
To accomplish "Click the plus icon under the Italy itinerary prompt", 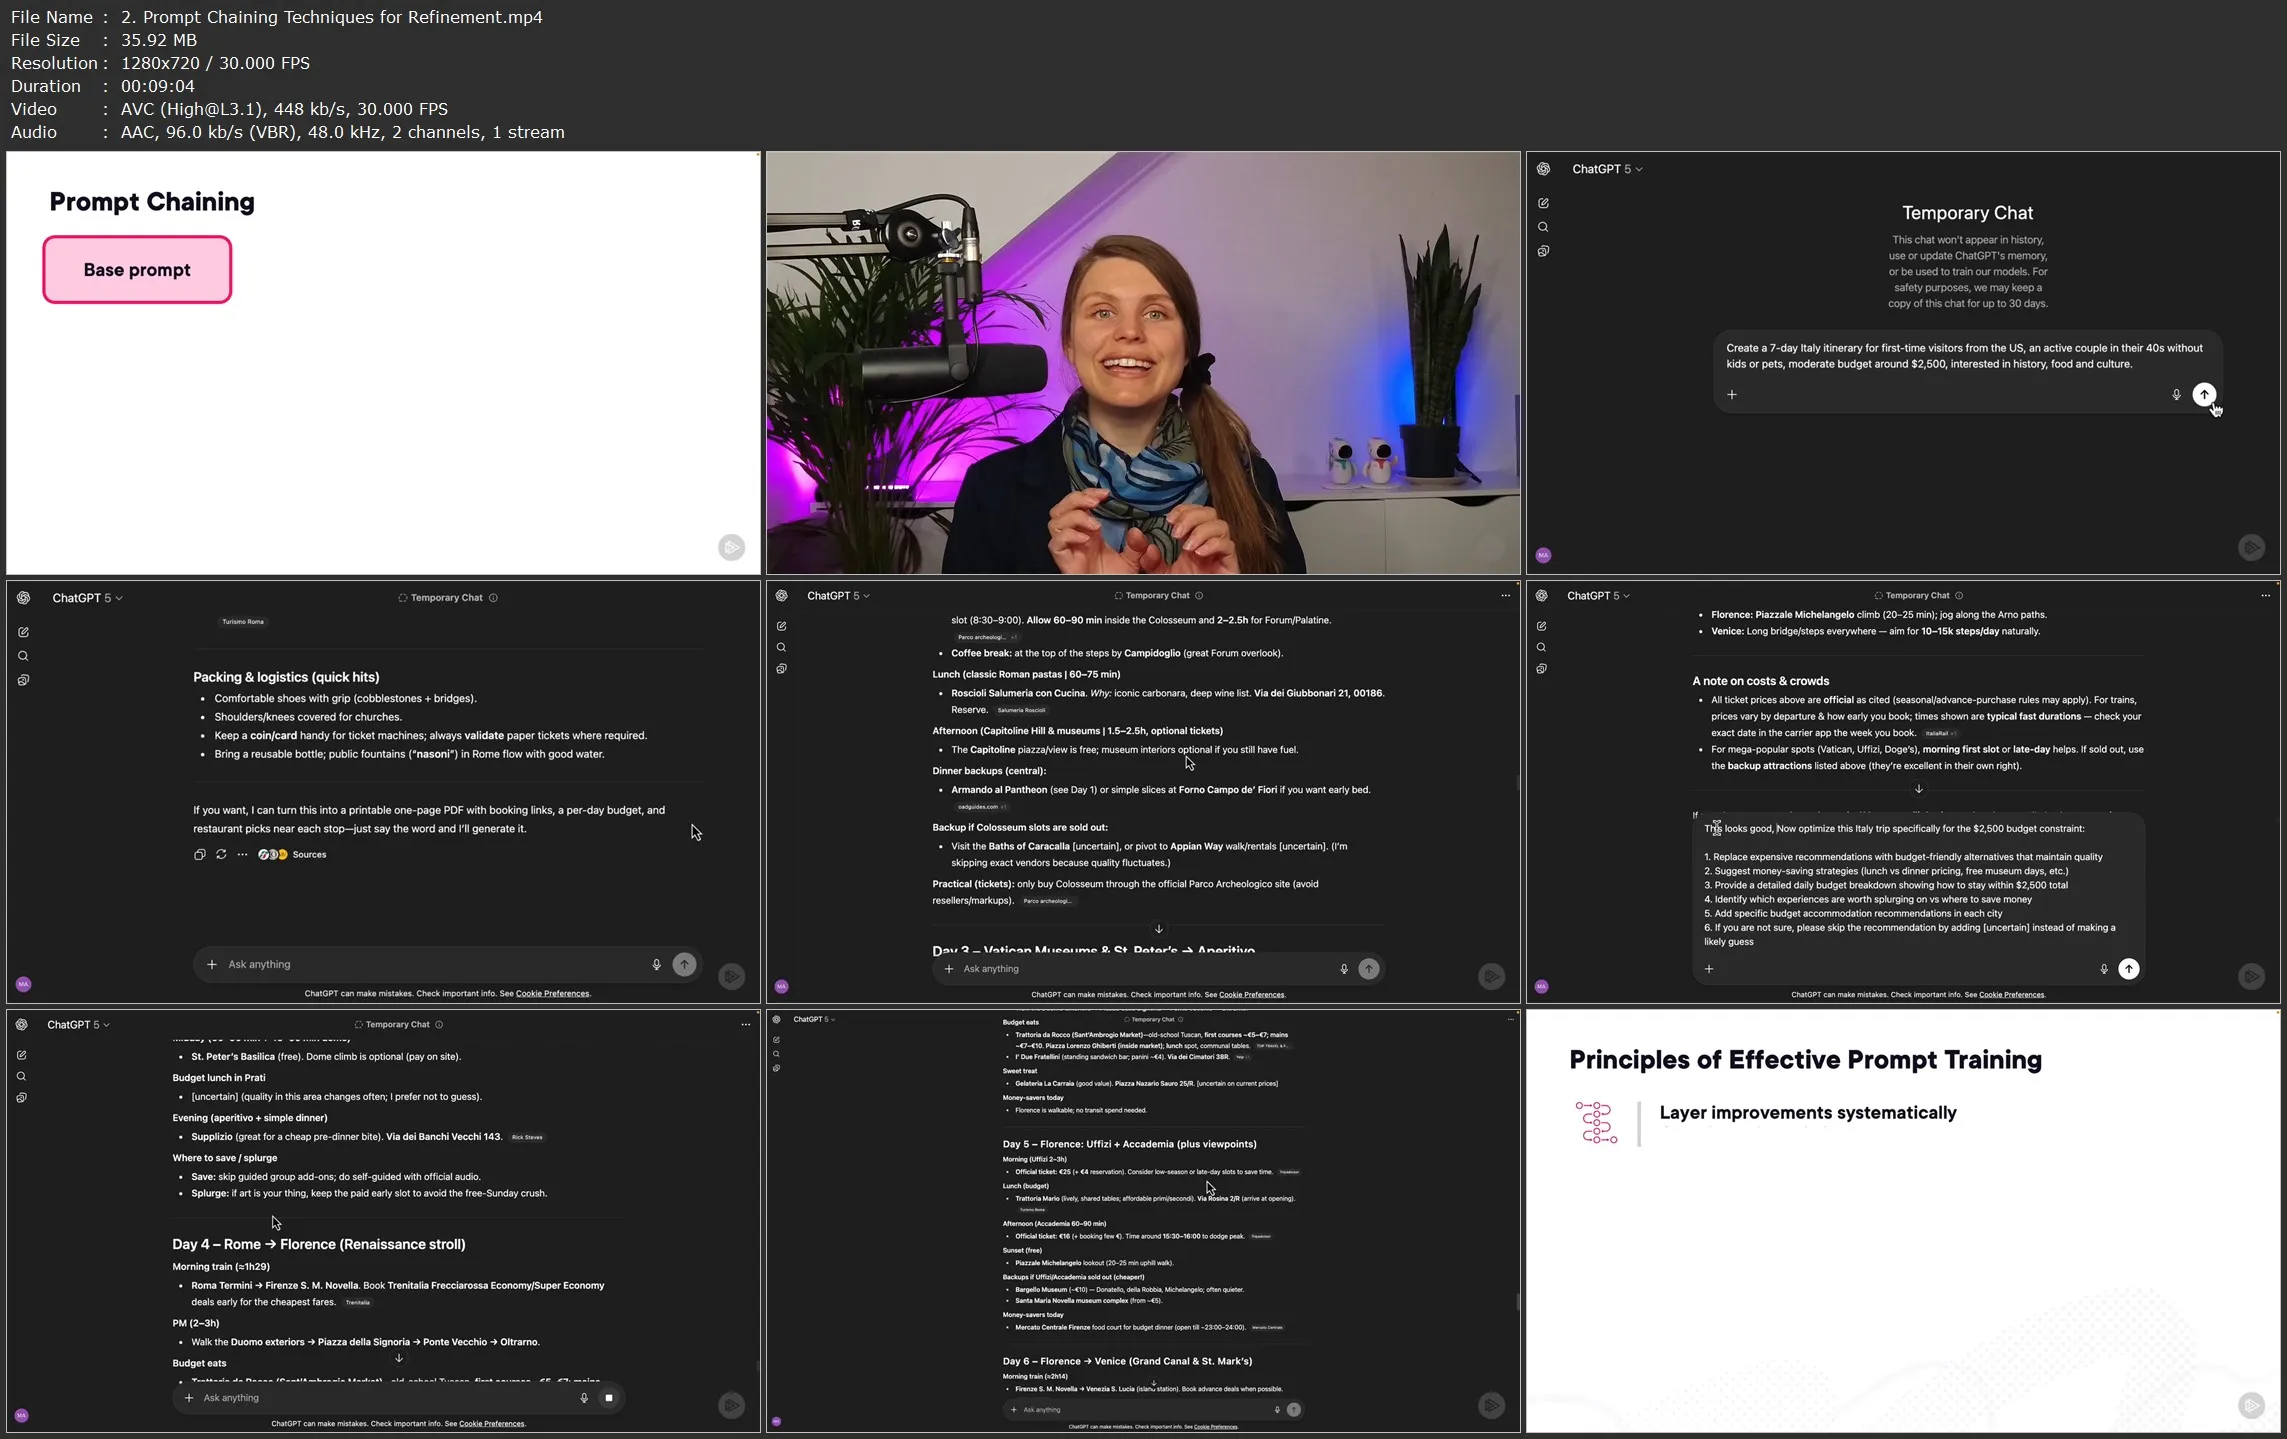I will point(1731,394).
